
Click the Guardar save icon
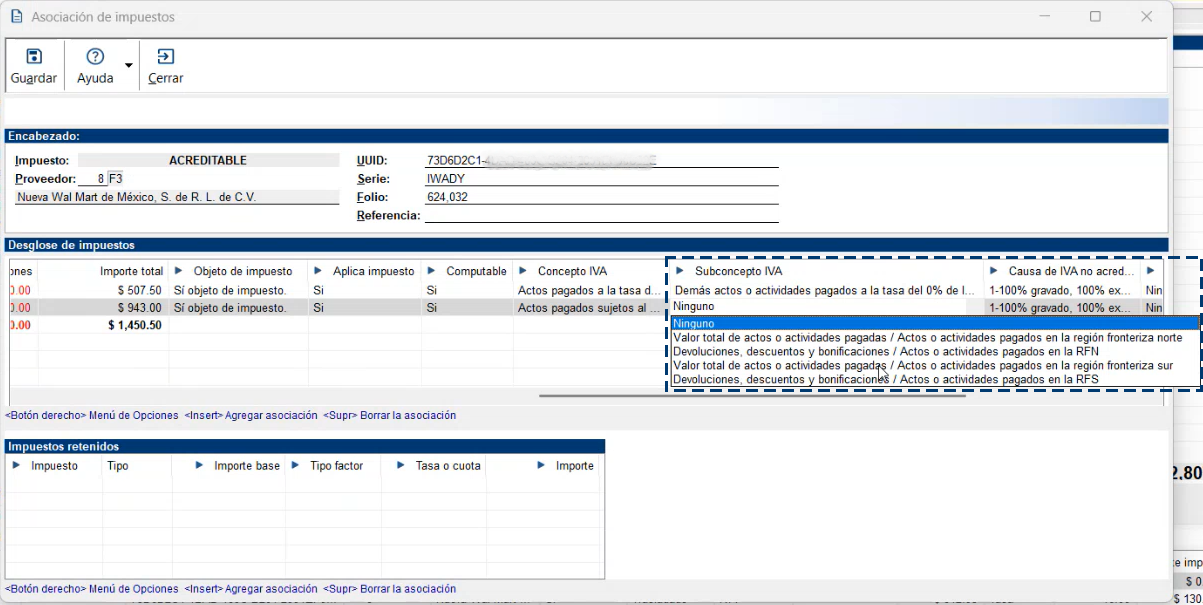(33, 57)
